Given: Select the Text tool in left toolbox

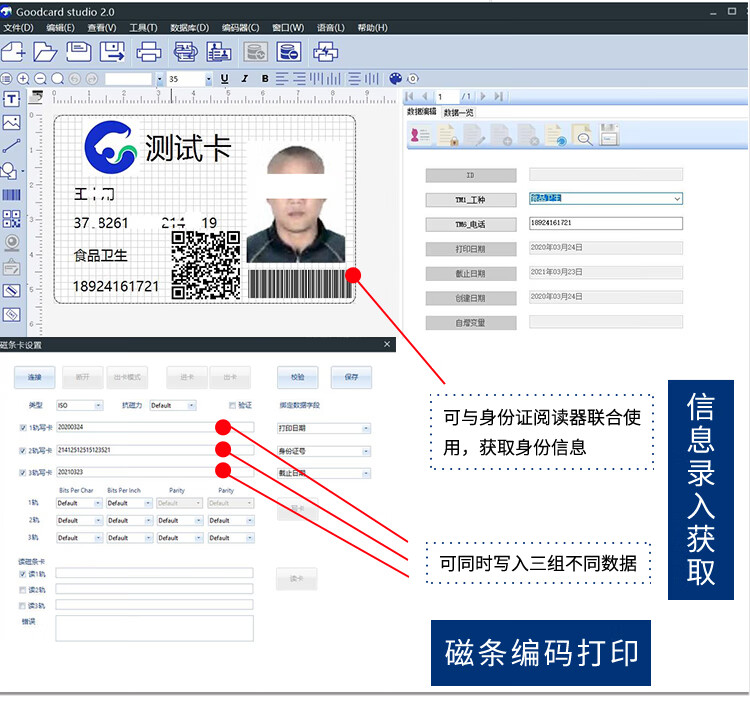Looking at the screenshot, I should tap(11, 100).
